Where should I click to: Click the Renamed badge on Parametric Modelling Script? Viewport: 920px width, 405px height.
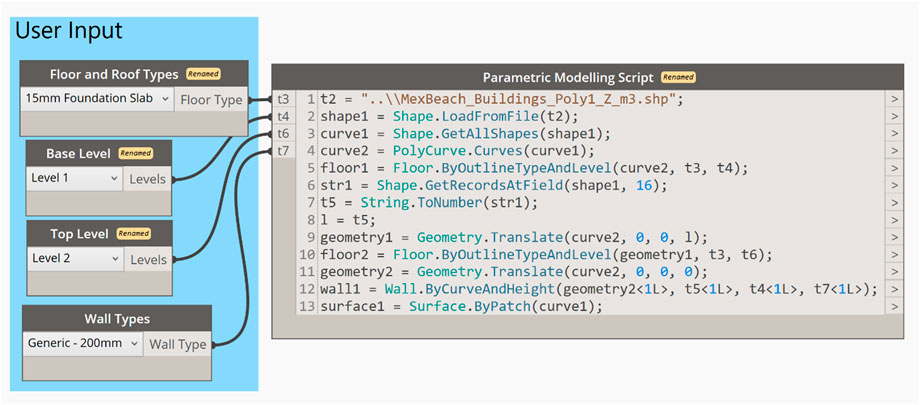(x=678, y=77)
